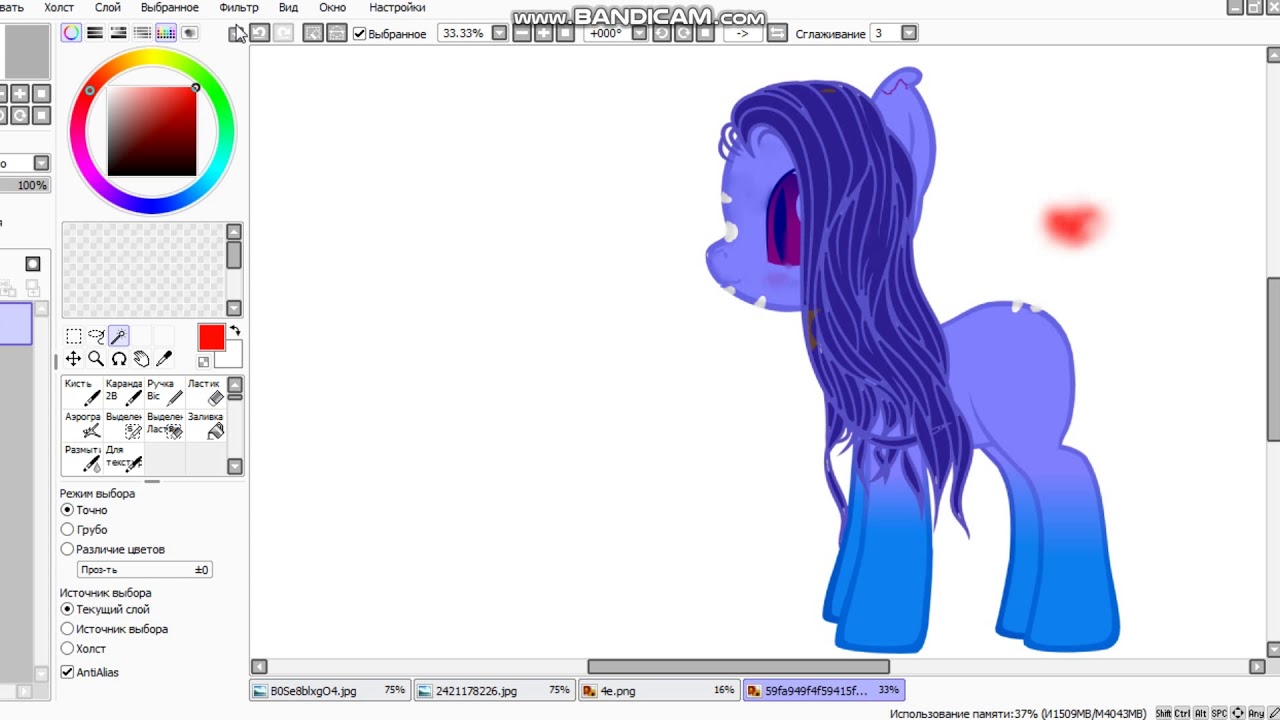Open the Холст menu

[x=59, y=7]
